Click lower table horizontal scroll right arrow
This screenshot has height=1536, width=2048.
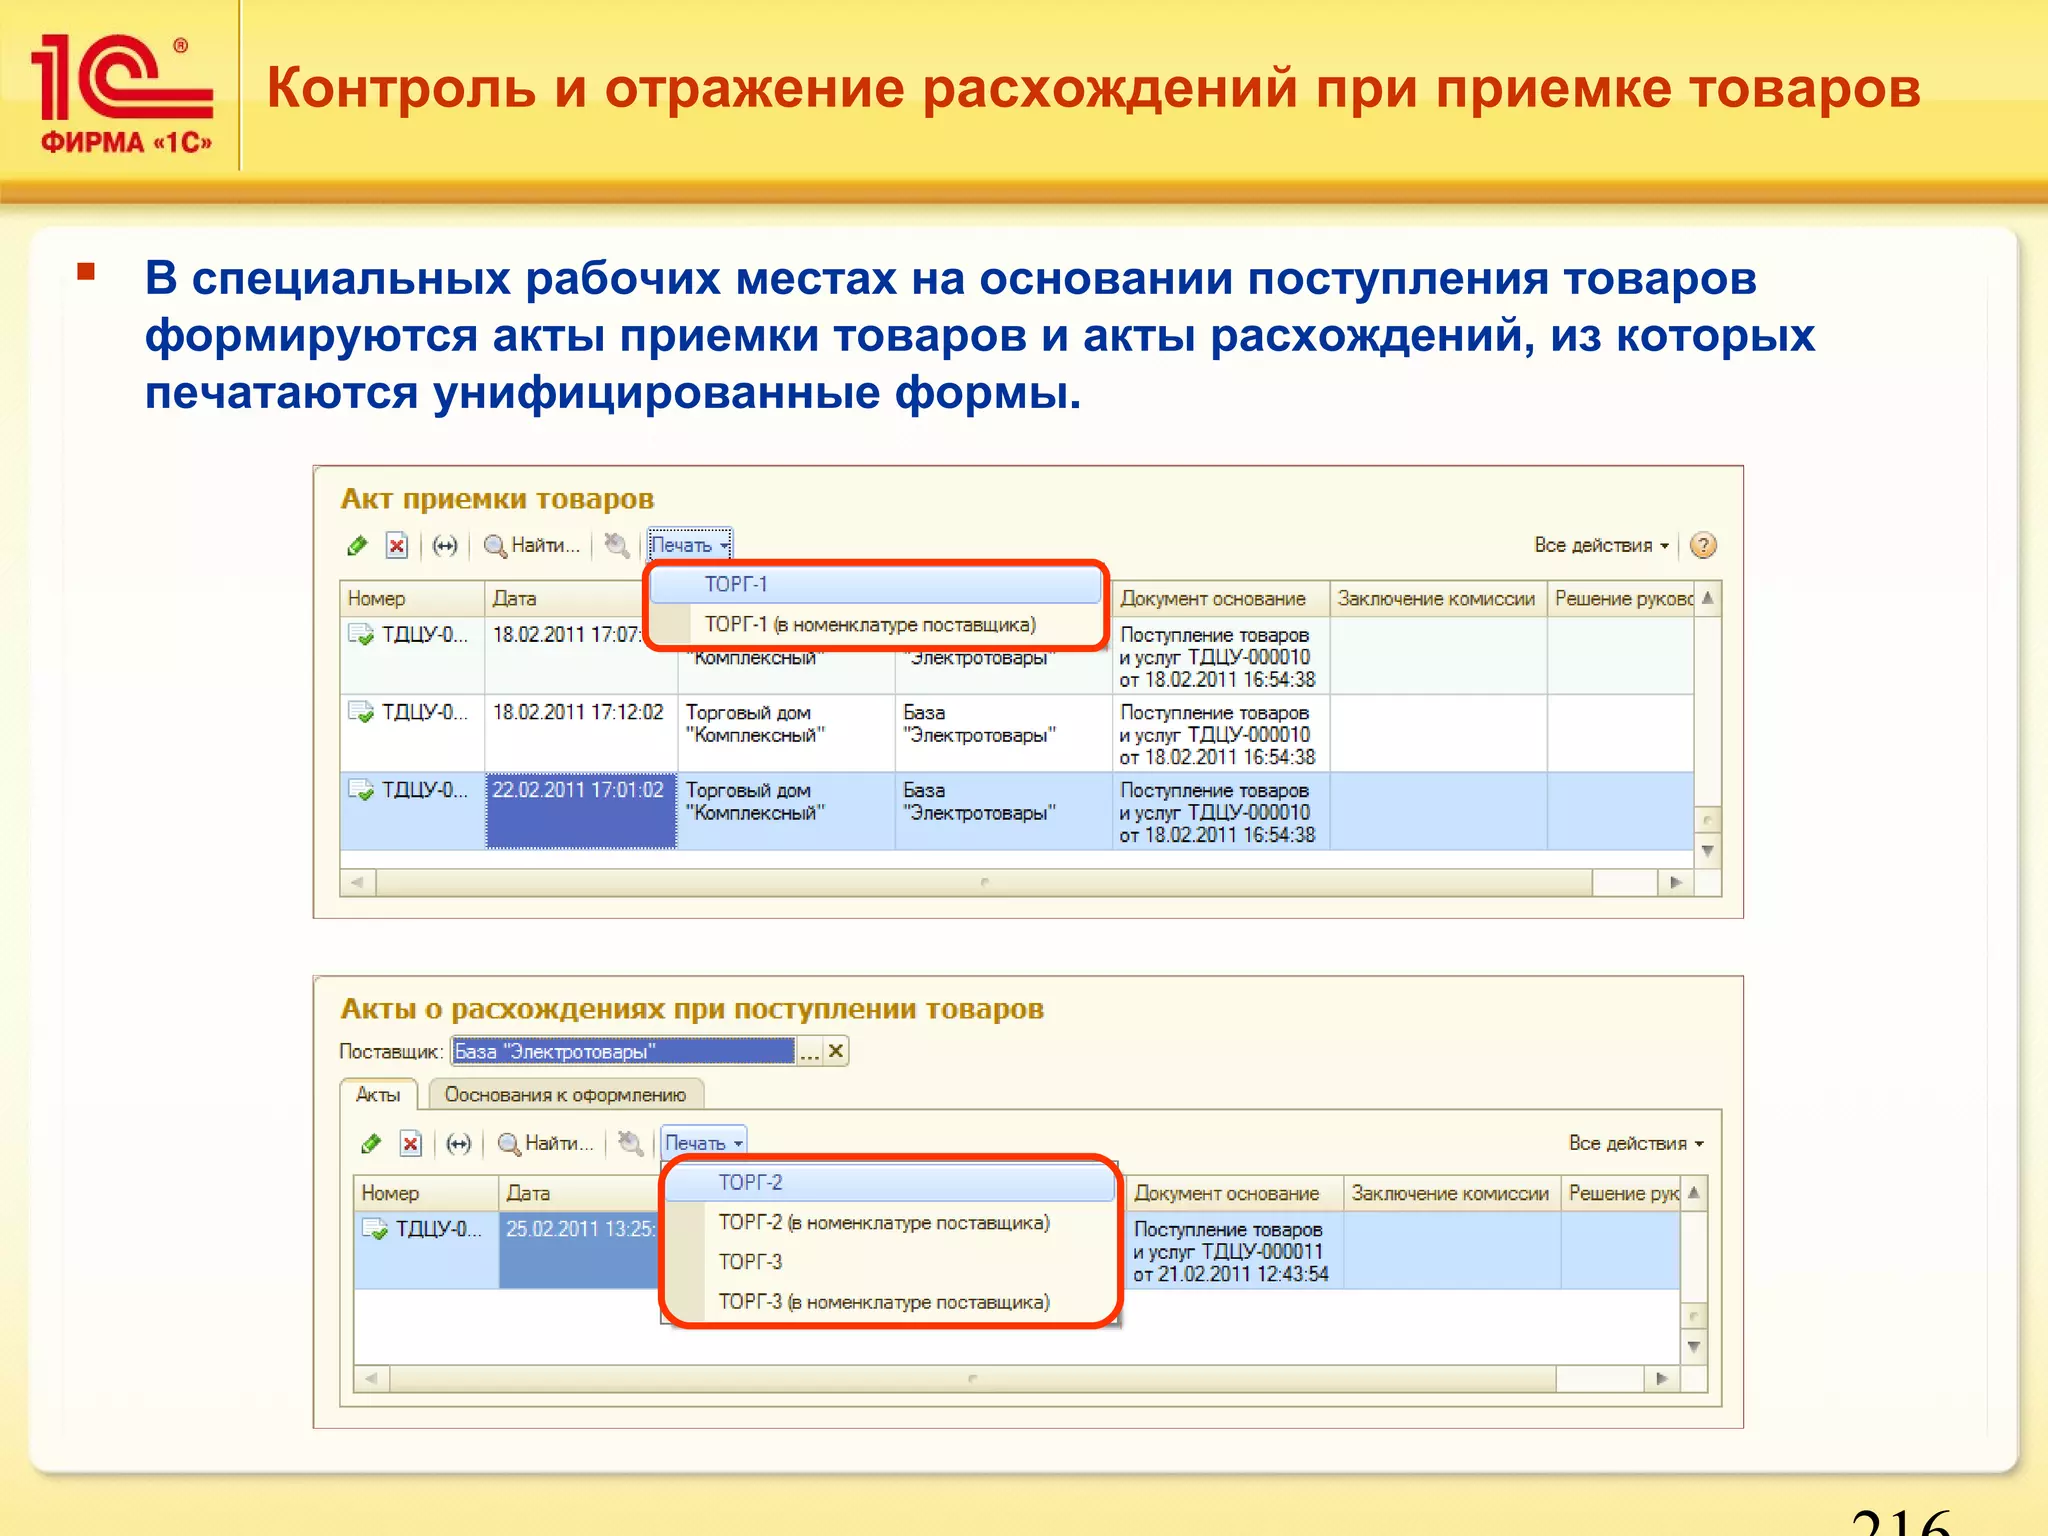(x=1662, y=1378)
